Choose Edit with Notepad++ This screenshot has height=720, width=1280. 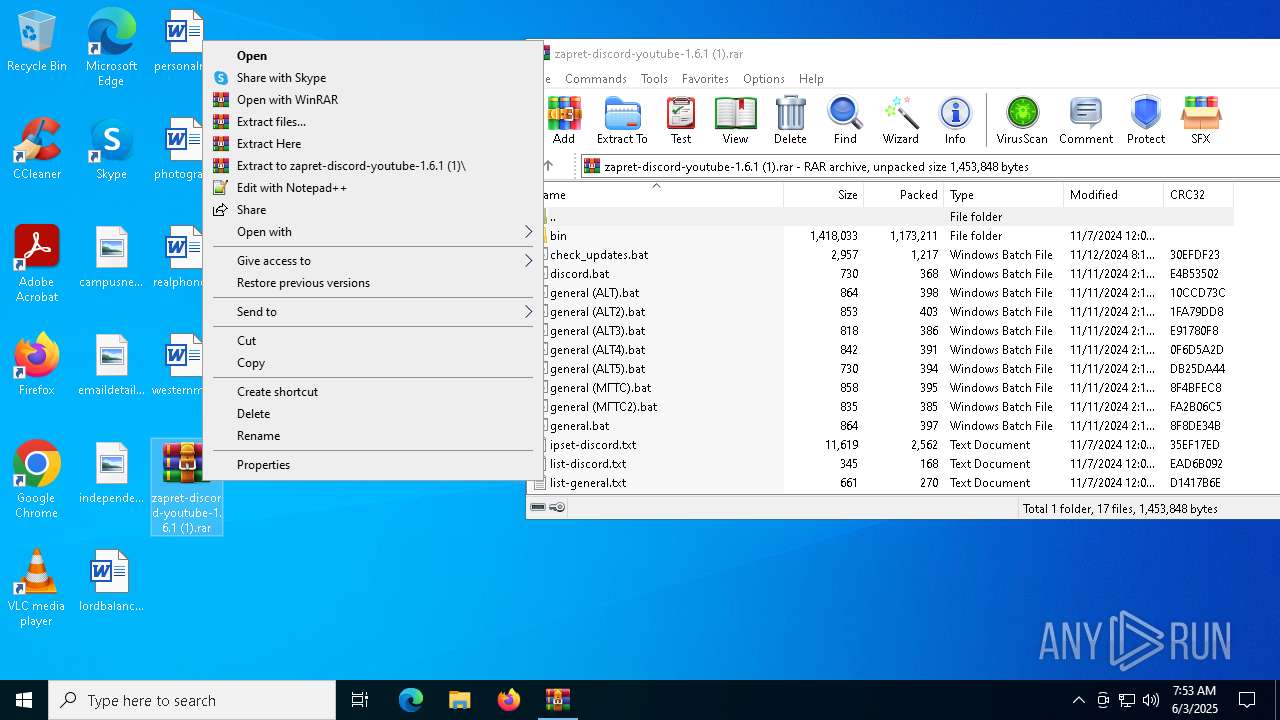[373, 188]
